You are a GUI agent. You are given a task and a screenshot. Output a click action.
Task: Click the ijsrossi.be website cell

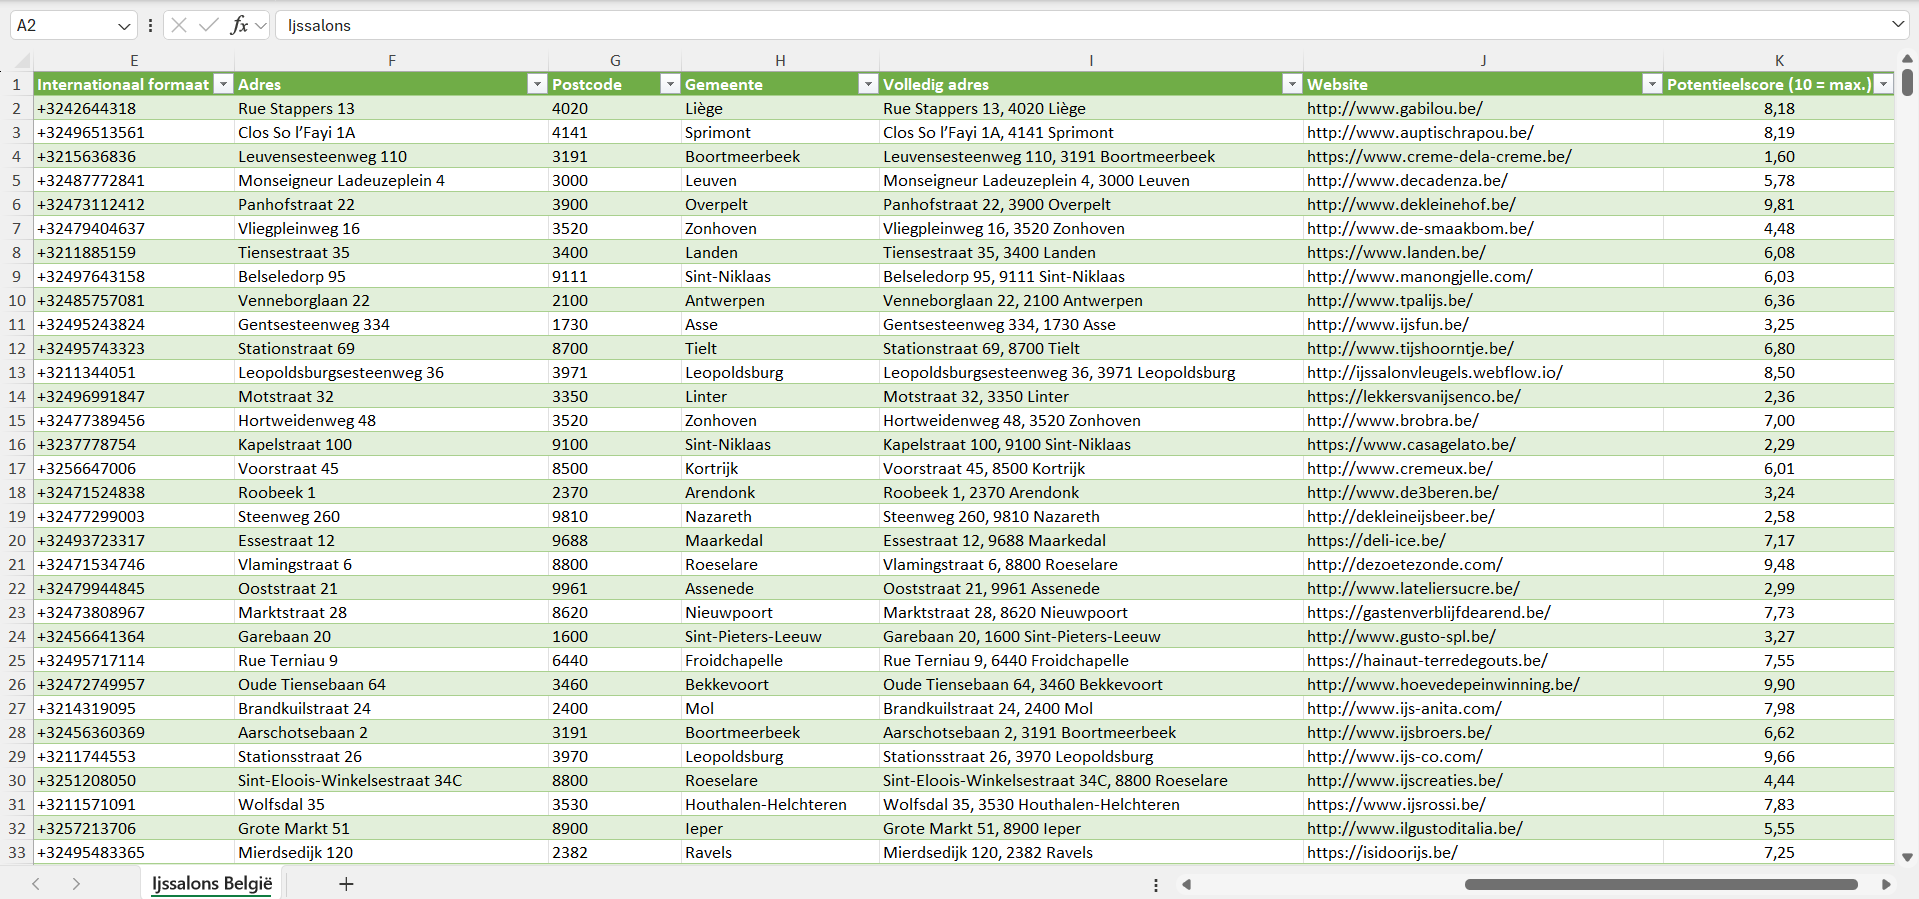point(1395,804)
